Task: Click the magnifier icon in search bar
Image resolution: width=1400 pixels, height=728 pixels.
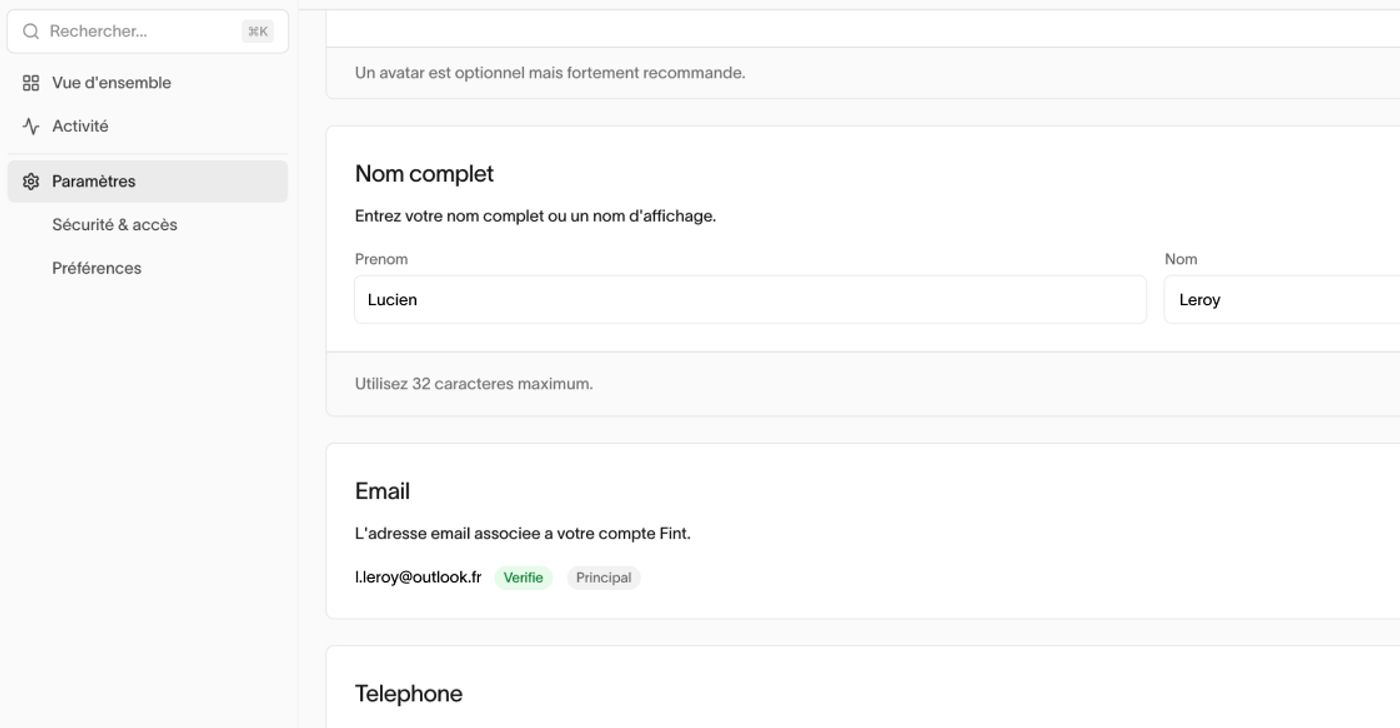Action: point(31,32)
